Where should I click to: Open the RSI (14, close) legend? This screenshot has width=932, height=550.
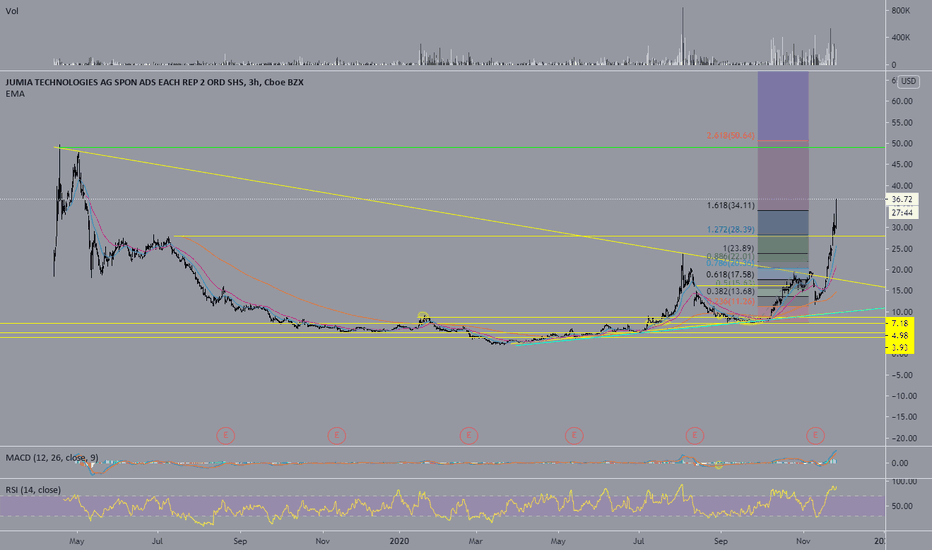coord(33,489)
